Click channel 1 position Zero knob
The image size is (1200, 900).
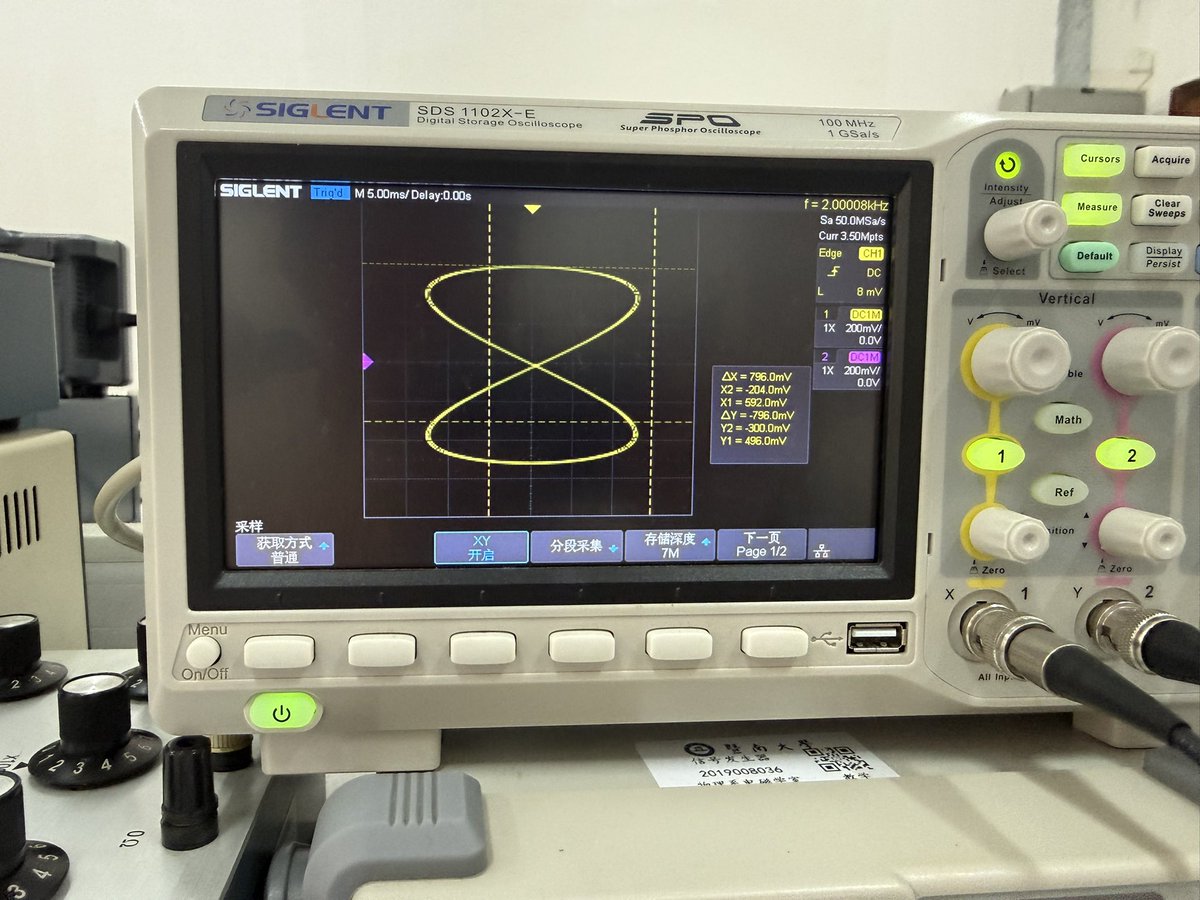click(x=1008, y=534)
